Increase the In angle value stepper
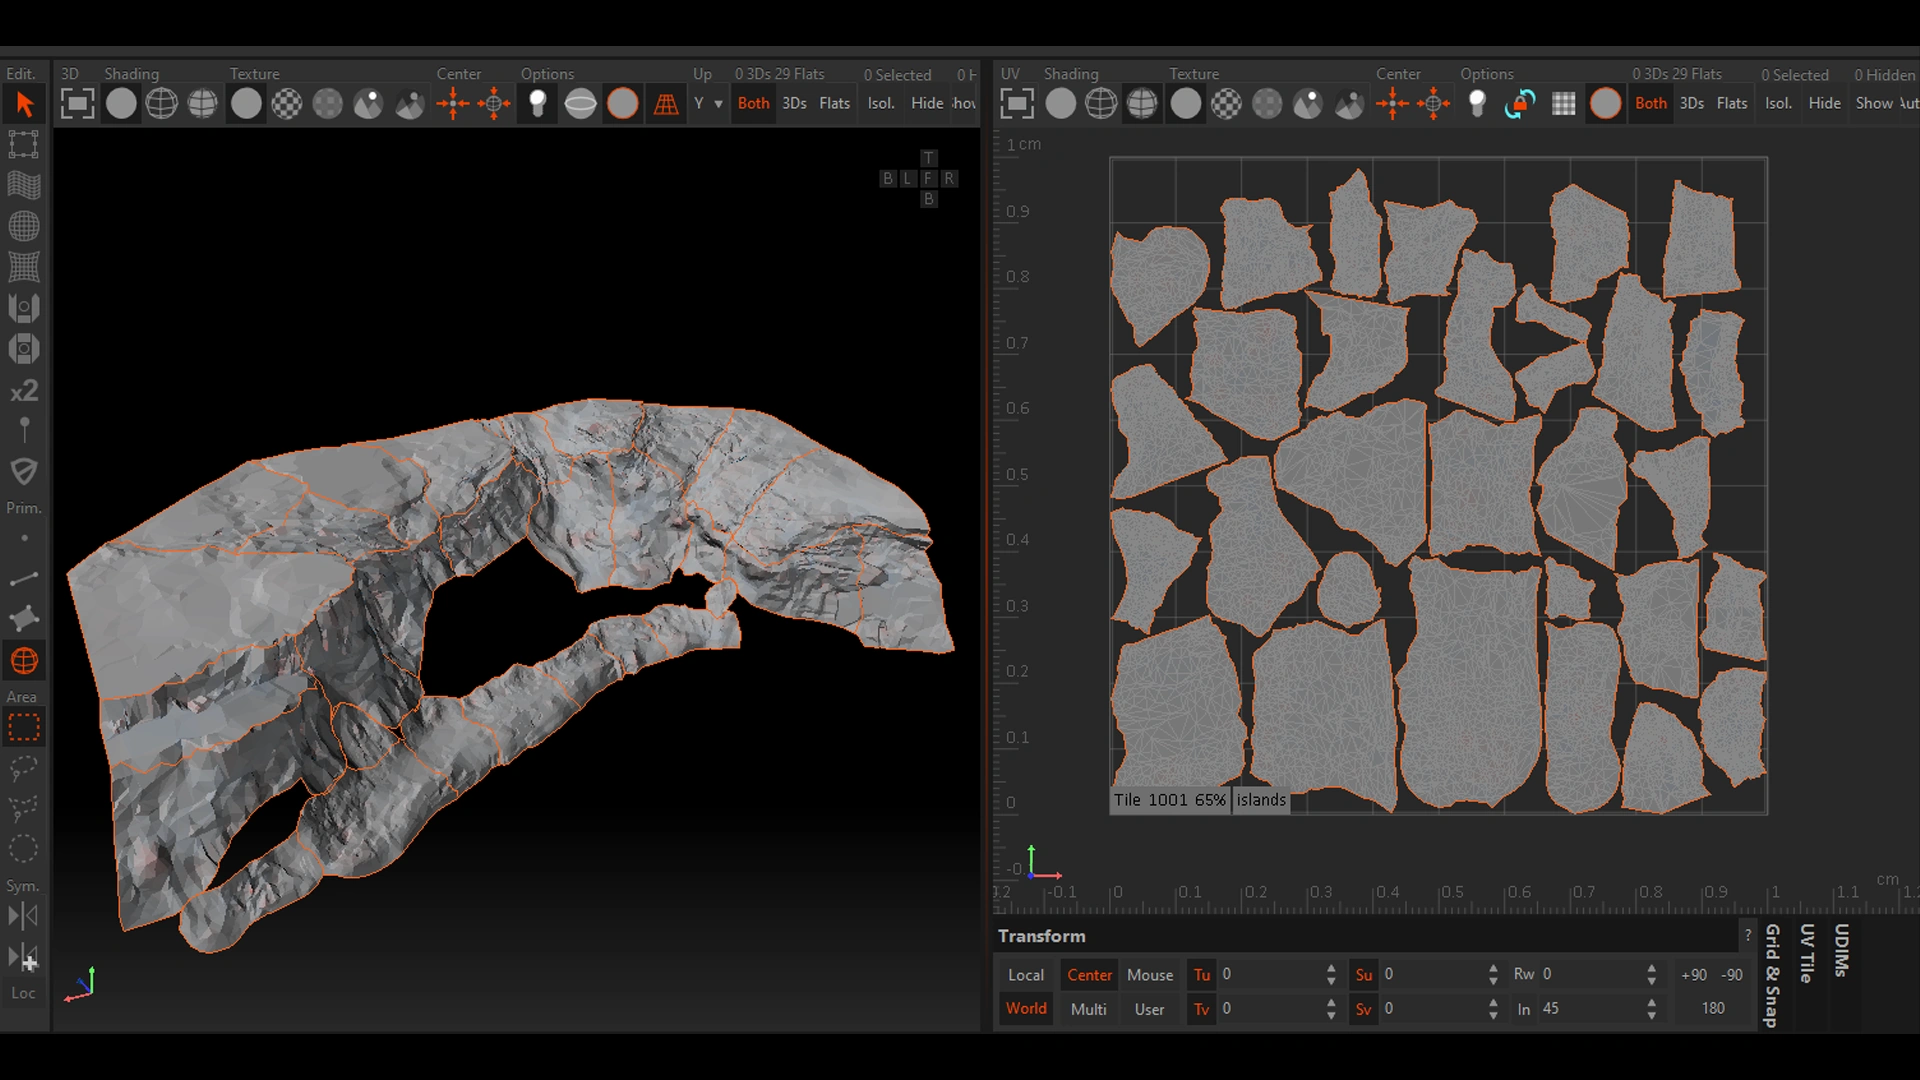The image size is (1920, 1080). pos(1652,1002)
